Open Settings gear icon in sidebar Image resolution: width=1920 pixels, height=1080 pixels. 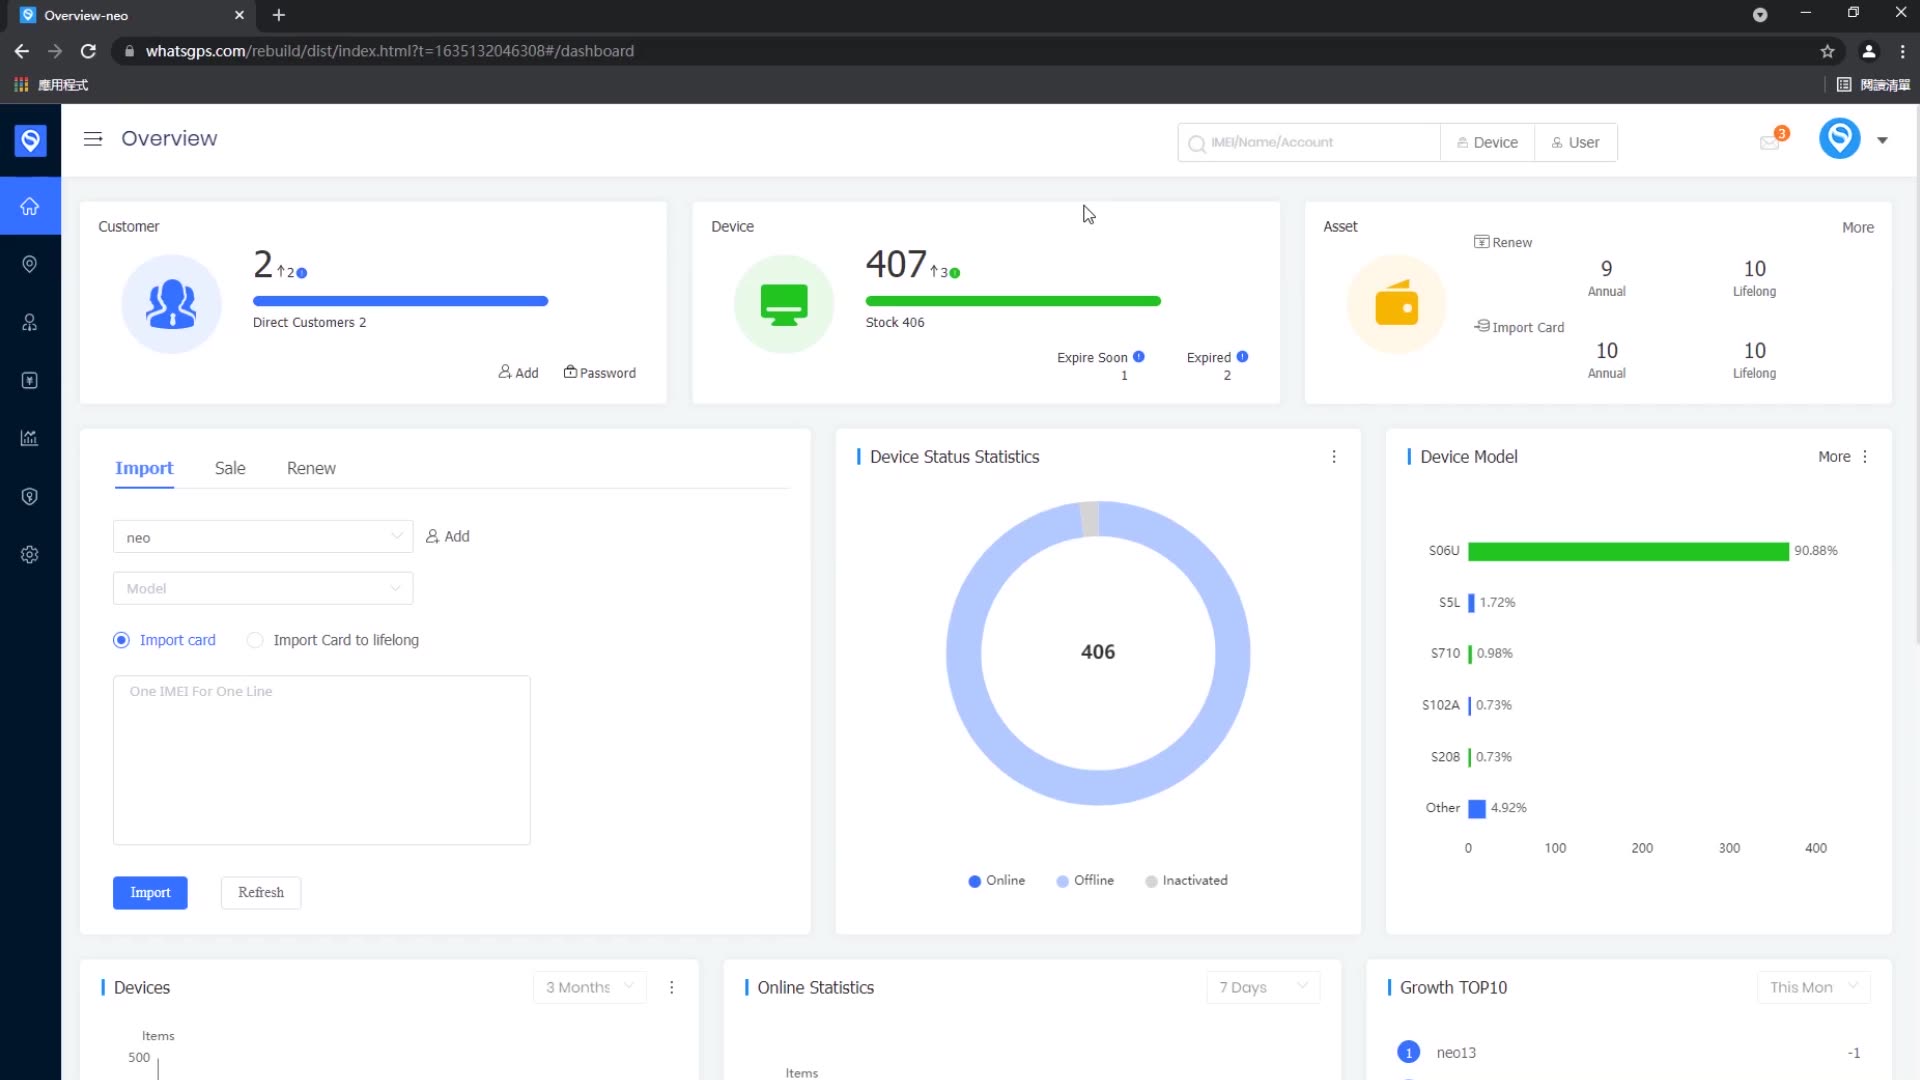29,554
